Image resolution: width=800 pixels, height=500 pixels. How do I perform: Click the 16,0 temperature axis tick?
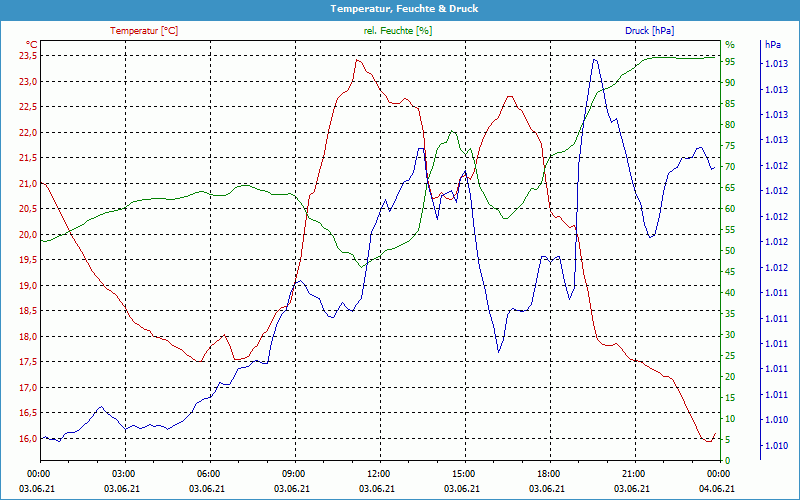(28, 439)
